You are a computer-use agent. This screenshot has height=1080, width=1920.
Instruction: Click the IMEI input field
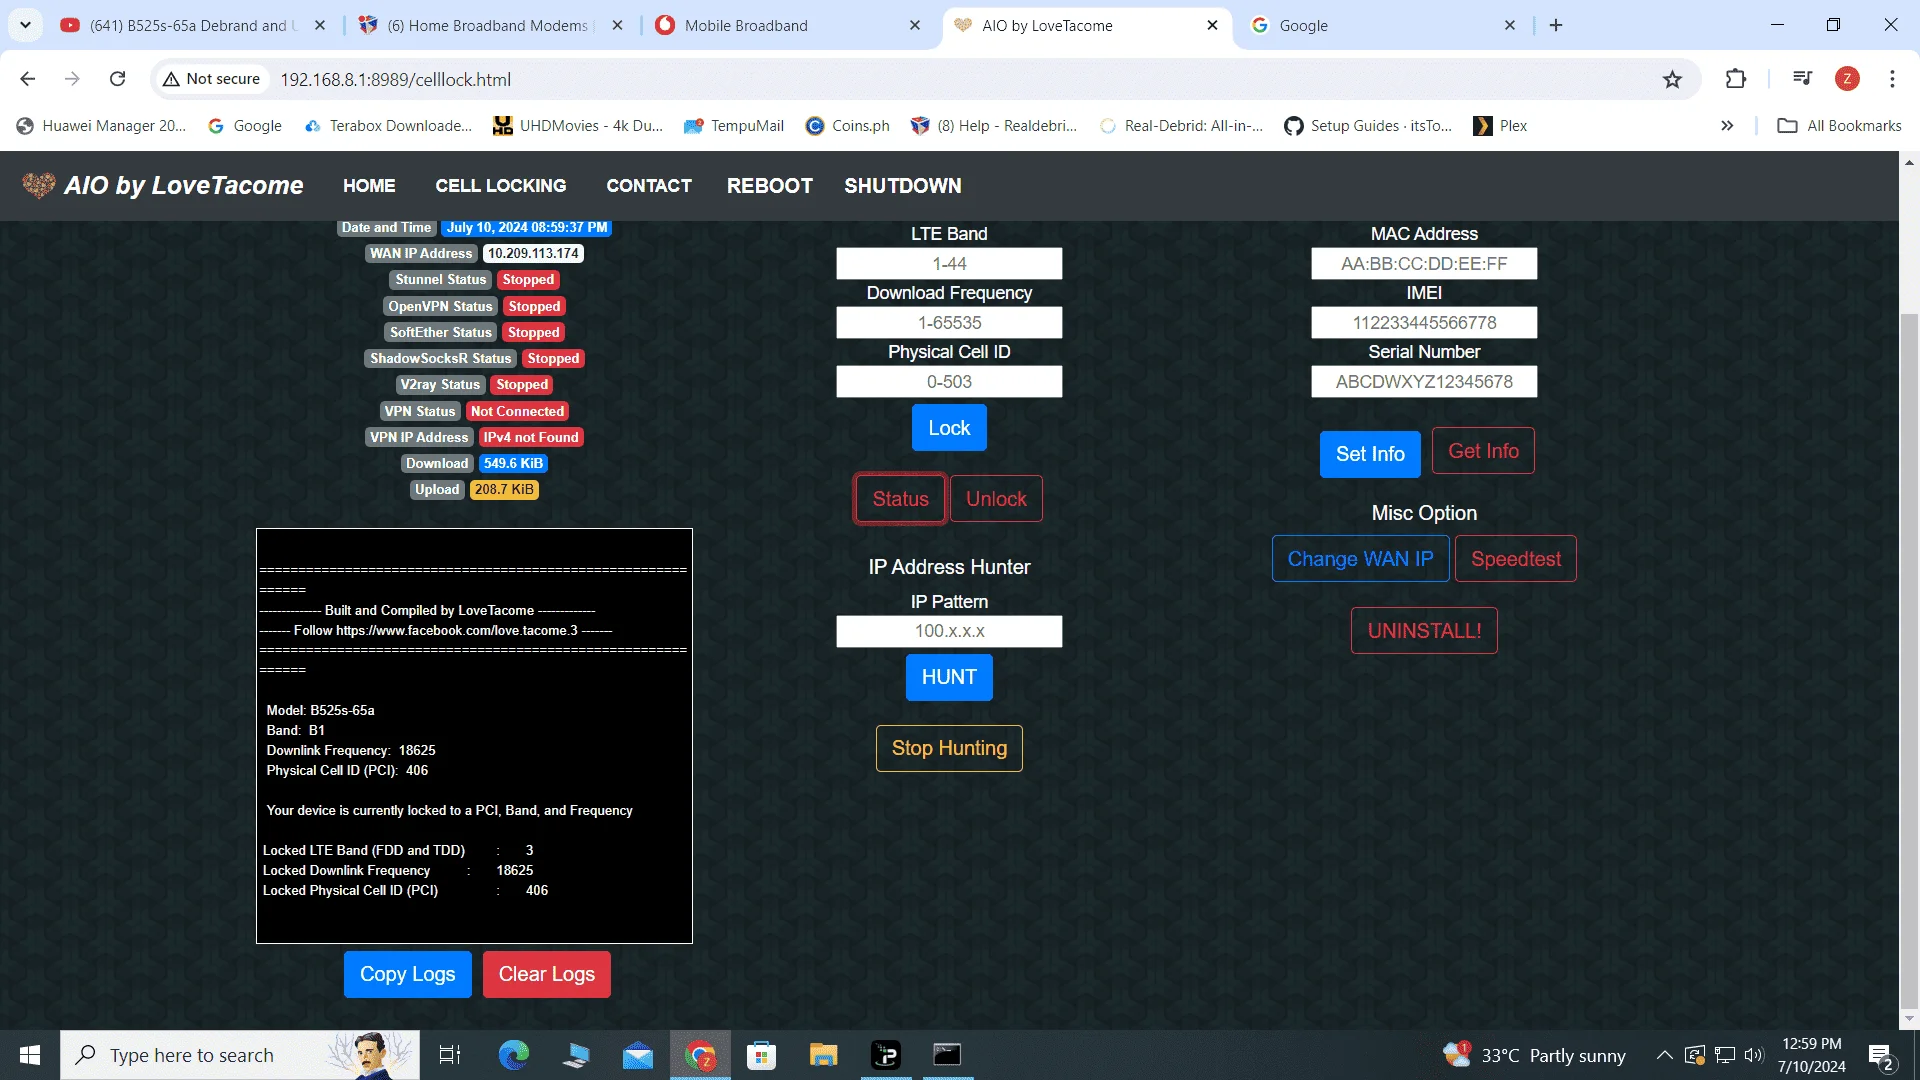[x=1424, y=323]
